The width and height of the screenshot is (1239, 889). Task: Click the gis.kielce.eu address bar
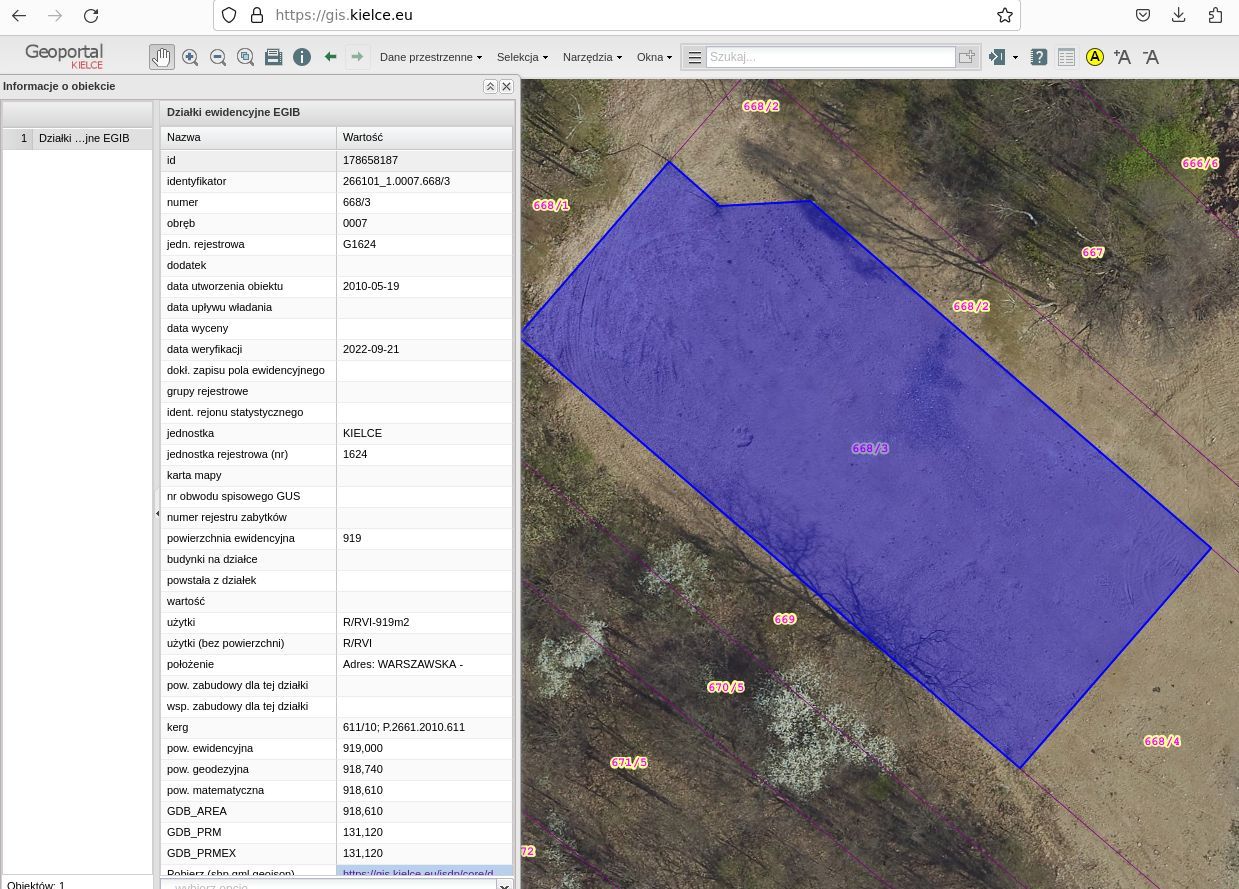click(x=617, y=15)
